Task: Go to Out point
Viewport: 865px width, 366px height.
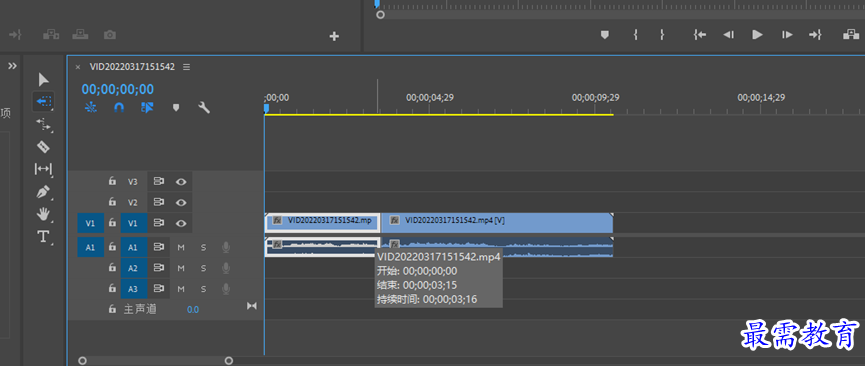Action: (x=815, y=35)
